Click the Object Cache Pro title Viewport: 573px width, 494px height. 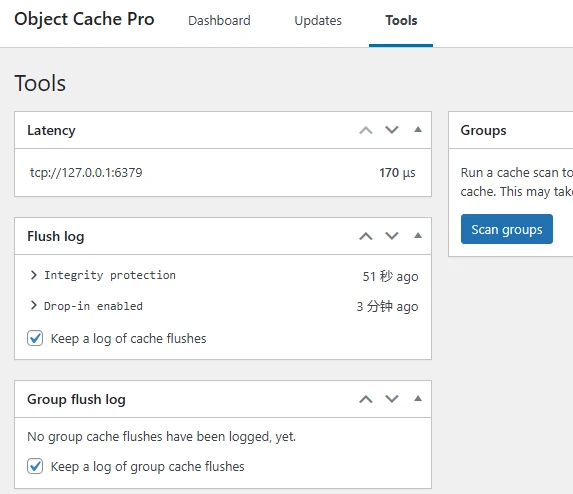(x=84, y=19)
